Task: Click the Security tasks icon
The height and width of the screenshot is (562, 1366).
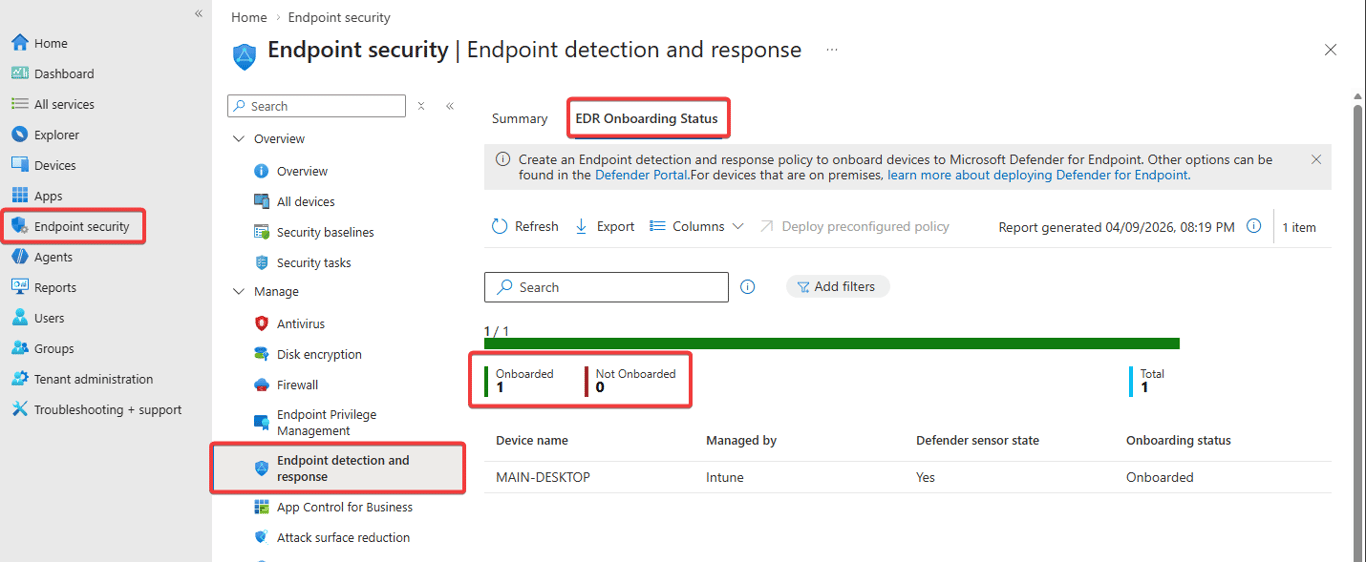Action: point(261,263)
